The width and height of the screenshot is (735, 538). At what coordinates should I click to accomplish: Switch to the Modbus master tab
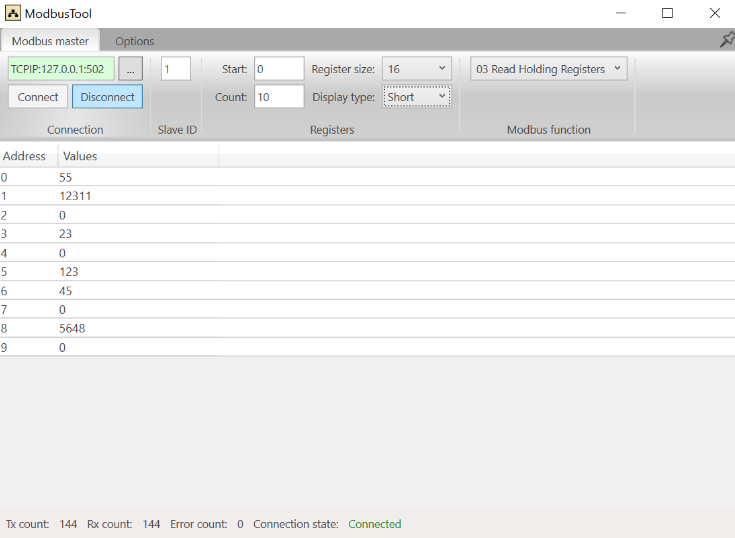click(x=50, y=41)
